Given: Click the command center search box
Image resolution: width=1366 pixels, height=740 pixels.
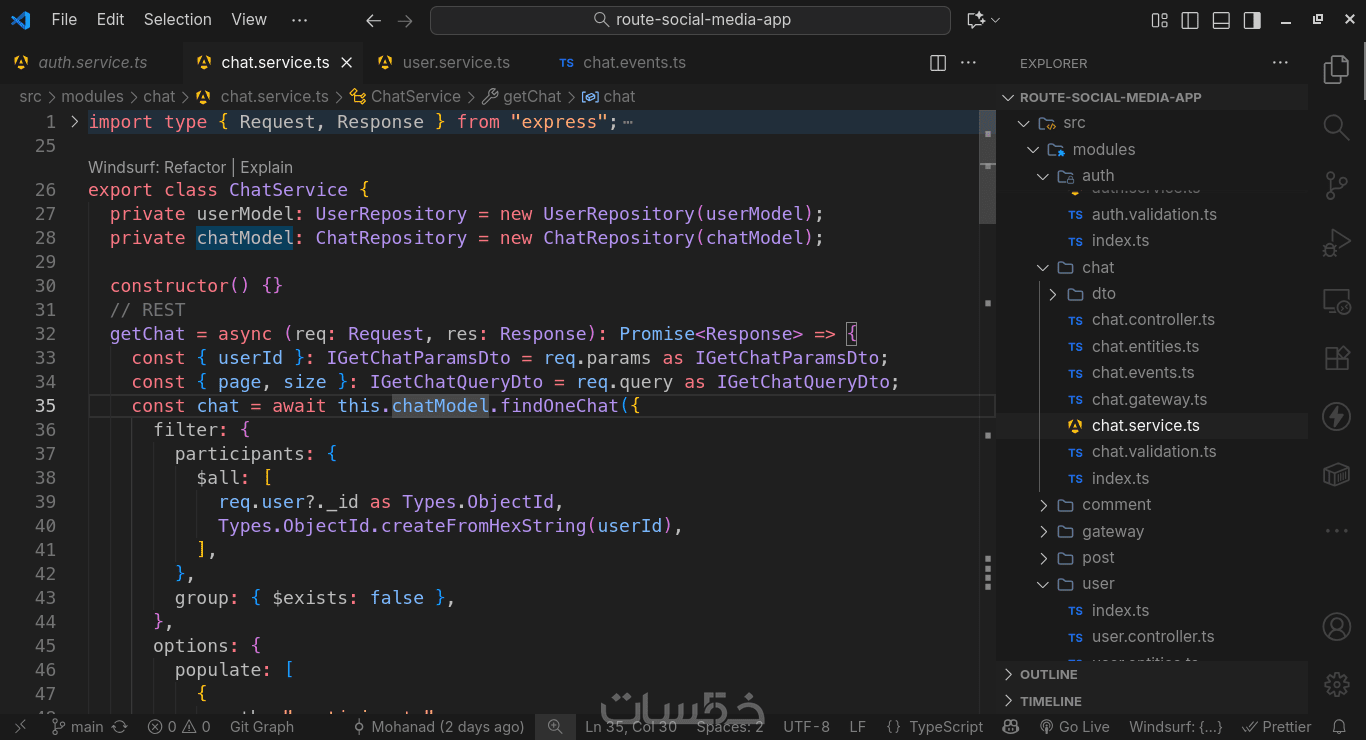Looking at the screenshot, I should pyautogui.click(x=690, y=20).
